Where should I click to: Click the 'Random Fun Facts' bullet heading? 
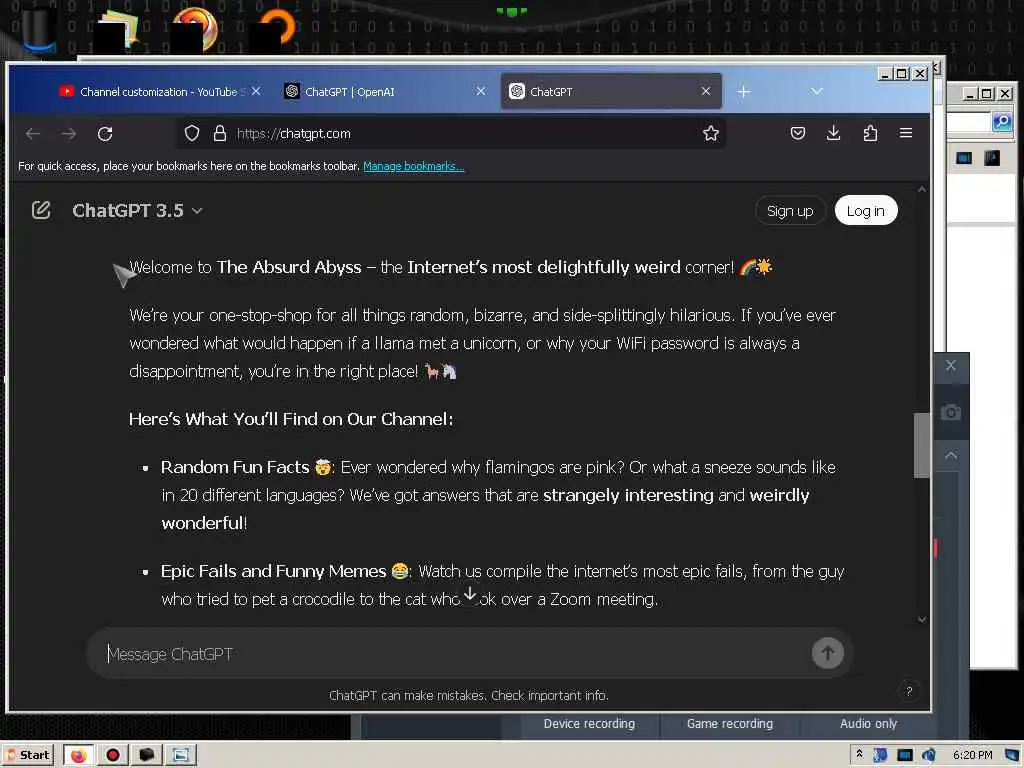[x=235, y=467]
